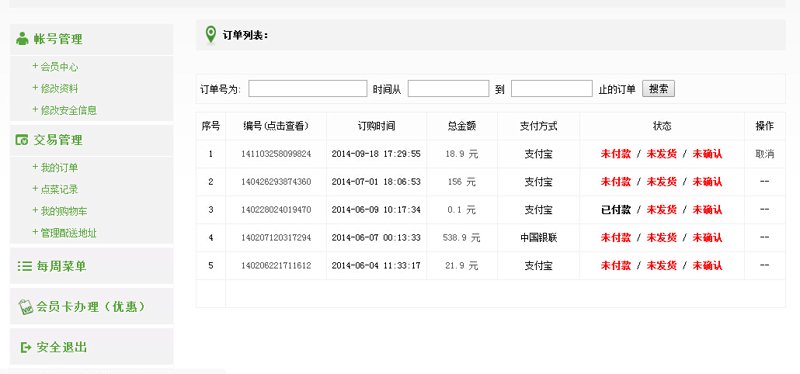Image resolution: width=800 pixels, height=374 pixels.
Task: Click the 18.9 元 amount
Action: point(462,154)
